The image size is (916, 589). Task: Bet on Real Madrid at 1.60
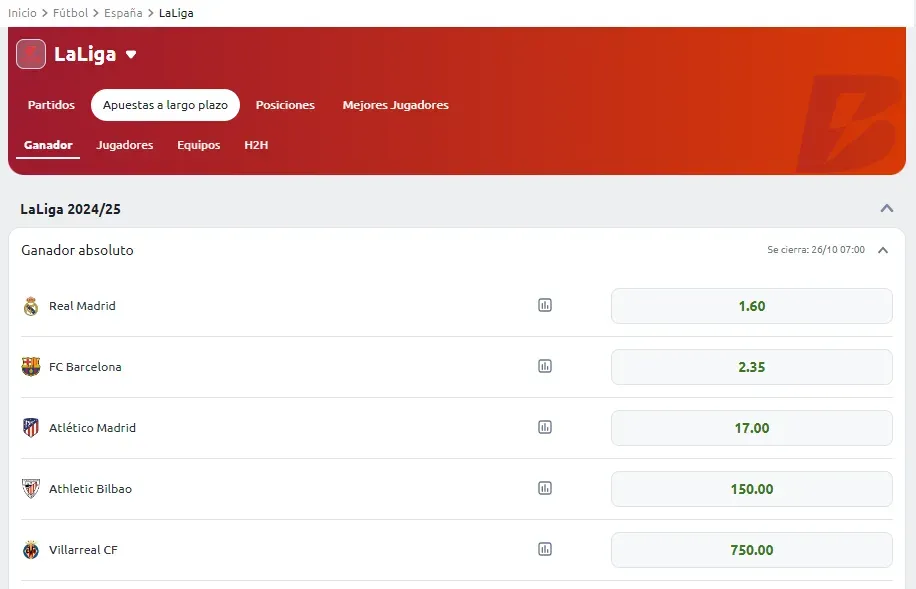click(x=751, y=306)
